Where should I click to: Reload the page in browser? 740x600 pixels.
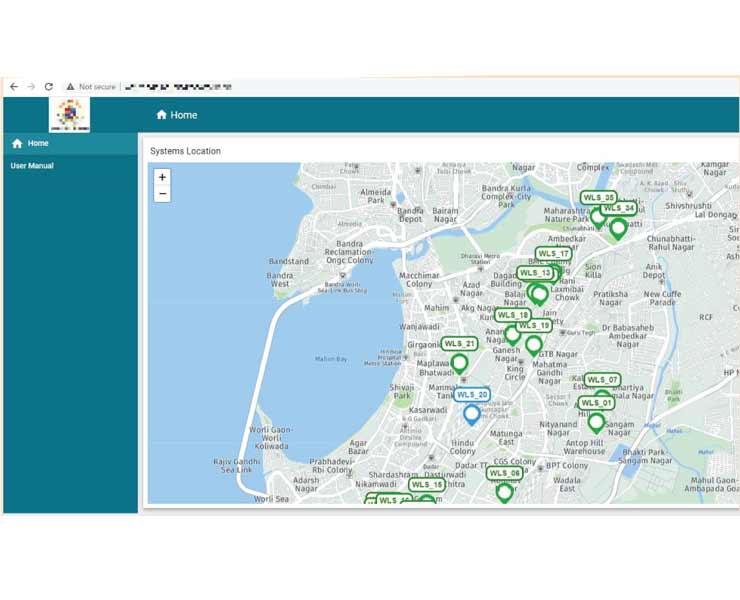click(x=48, y=87)
